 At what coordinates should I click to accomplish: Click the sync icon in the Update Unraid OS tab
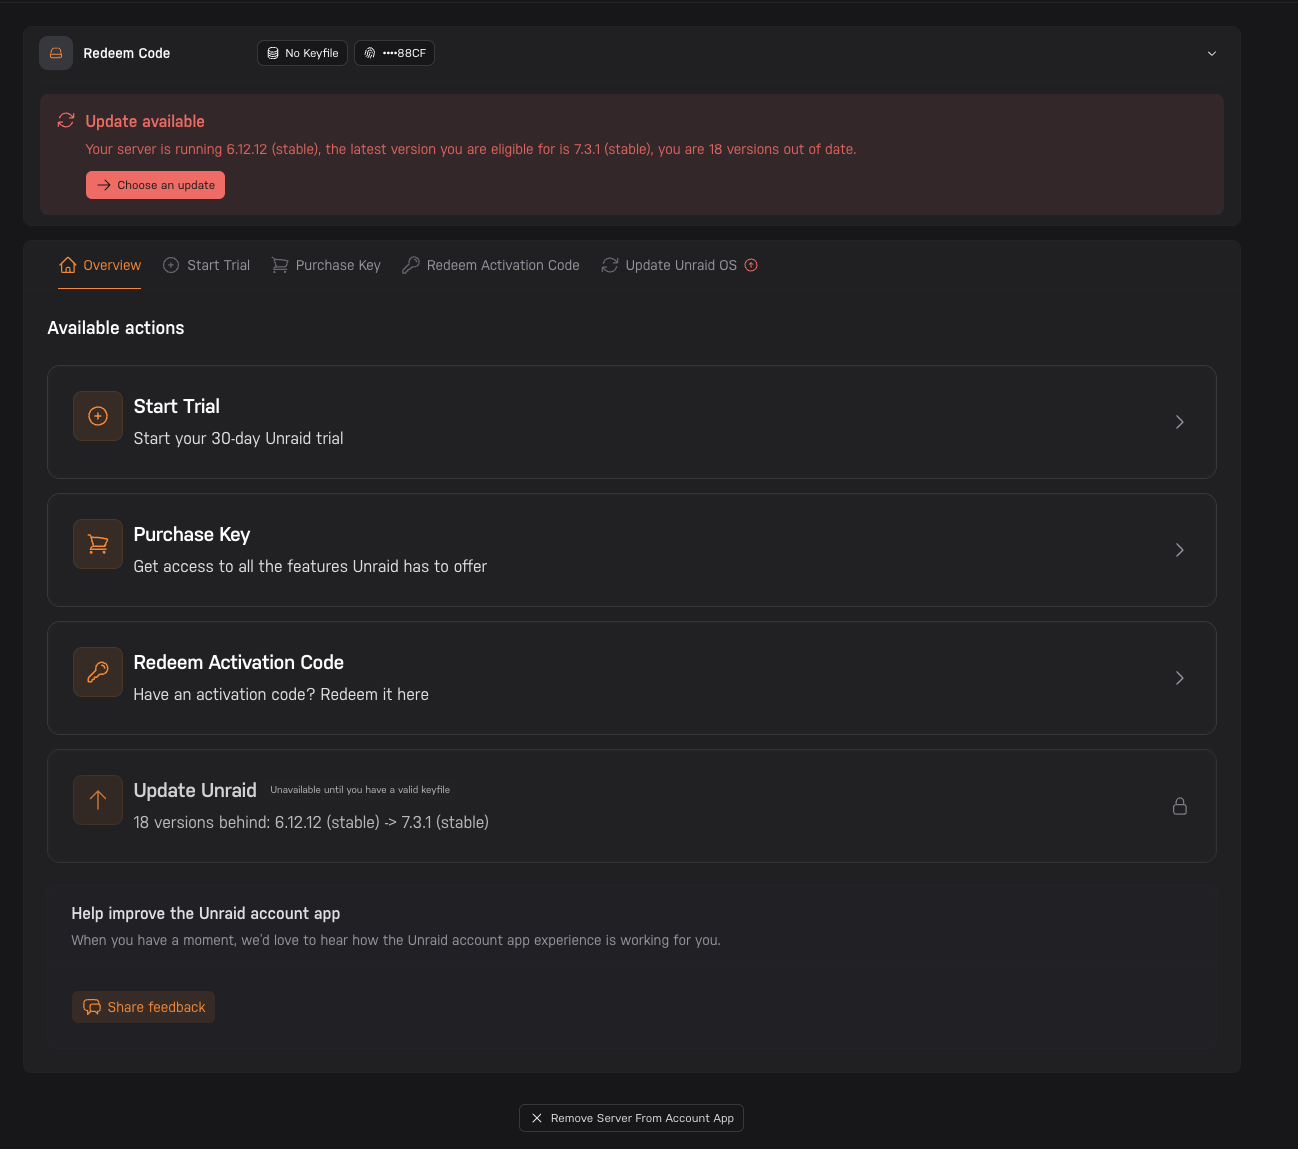pos(610,265)
